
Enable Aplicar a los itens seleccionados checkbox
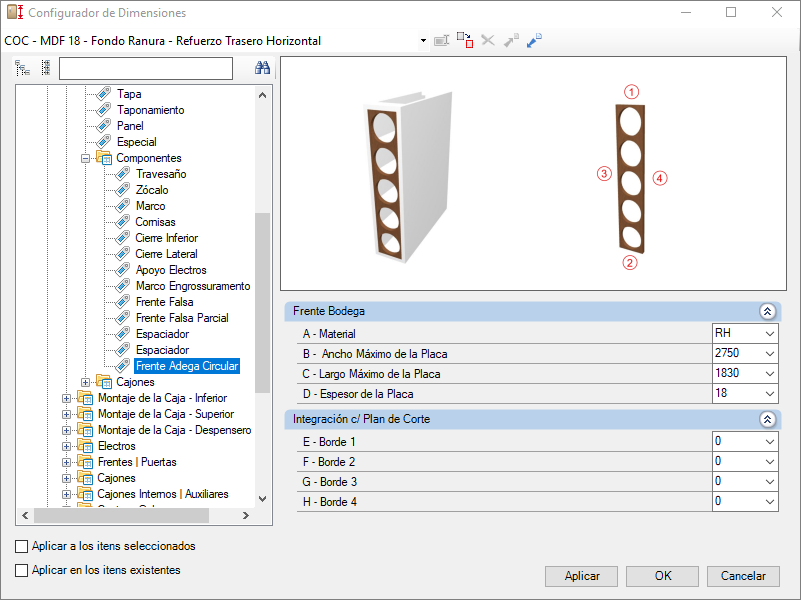click(21, 546)
